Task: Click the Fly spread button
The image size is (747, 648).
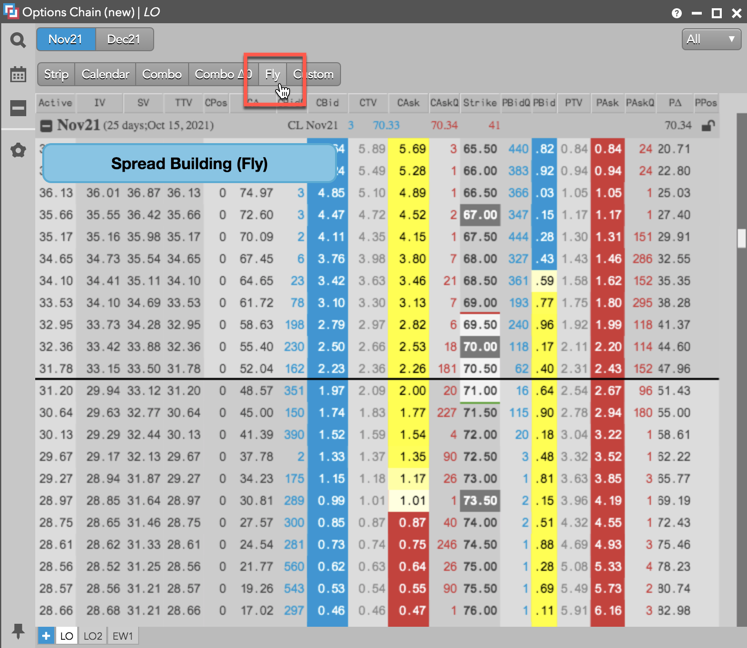Action: (273, 74)
